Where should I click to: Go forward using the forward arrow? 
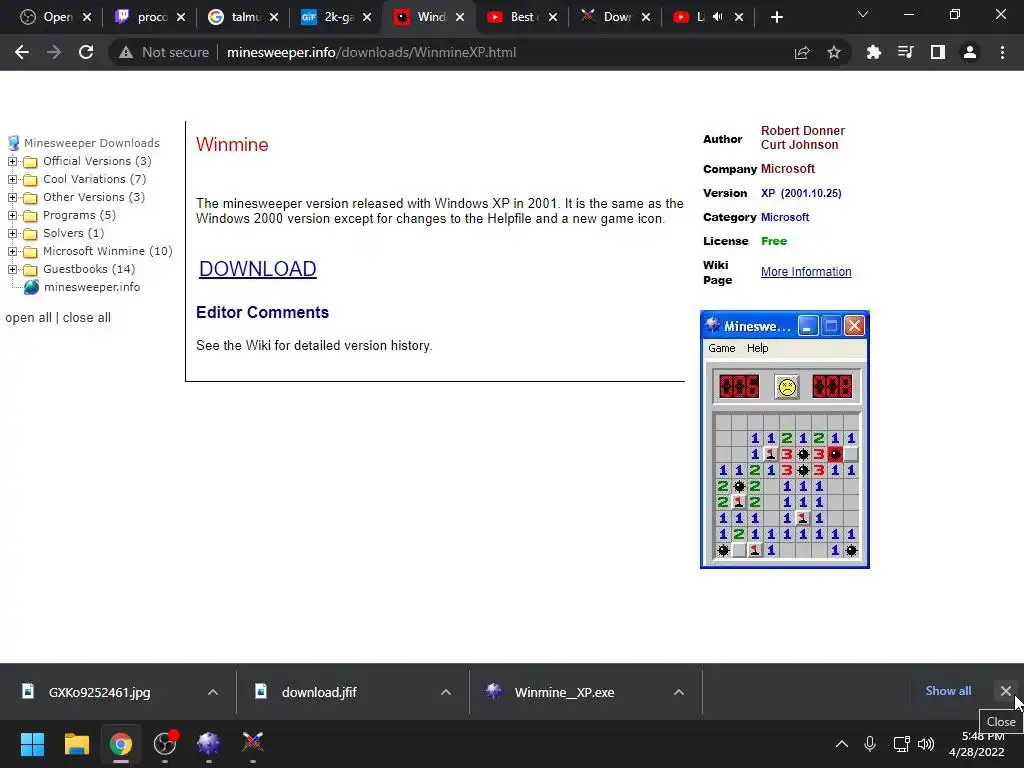tap(54, 52)
